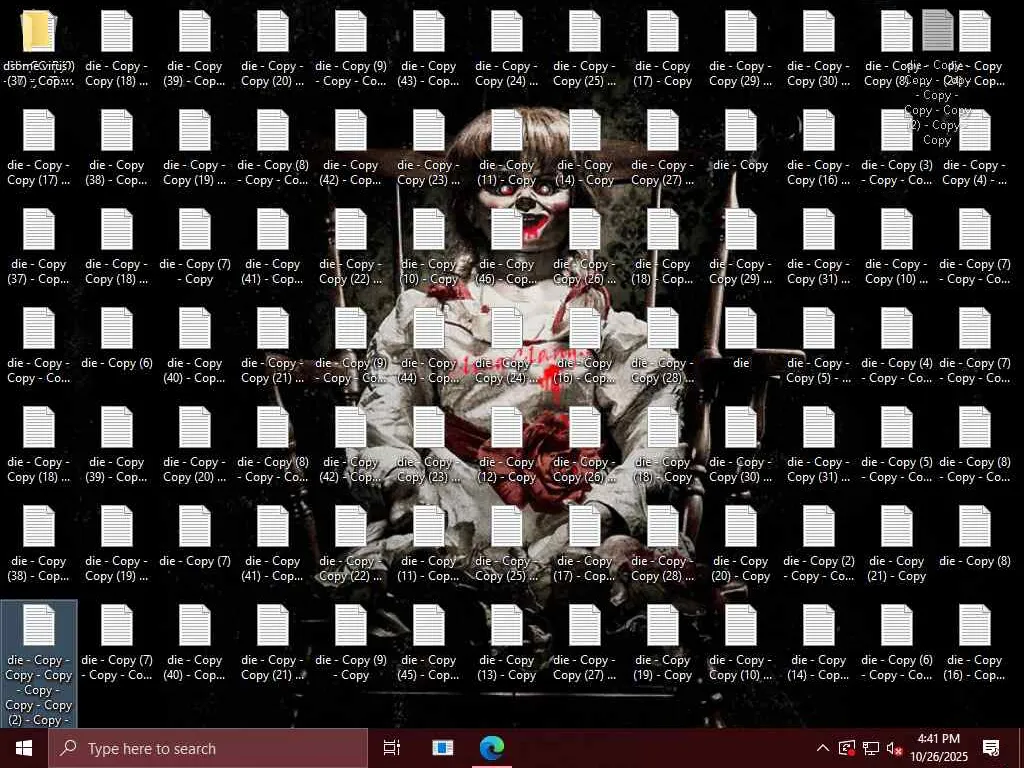Select the file 'die - Copy (46) - Cop...'

507,248
